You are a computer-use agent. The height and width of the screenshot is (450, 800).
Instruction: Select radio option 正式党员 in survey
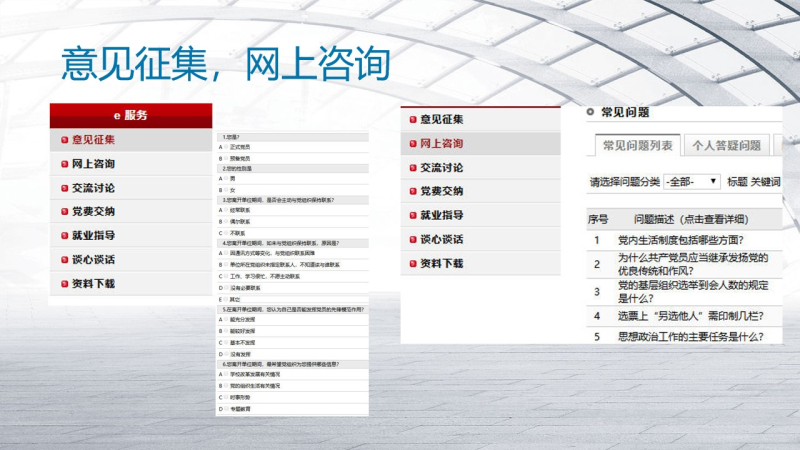pyautogui.click(x=225, y=147)
